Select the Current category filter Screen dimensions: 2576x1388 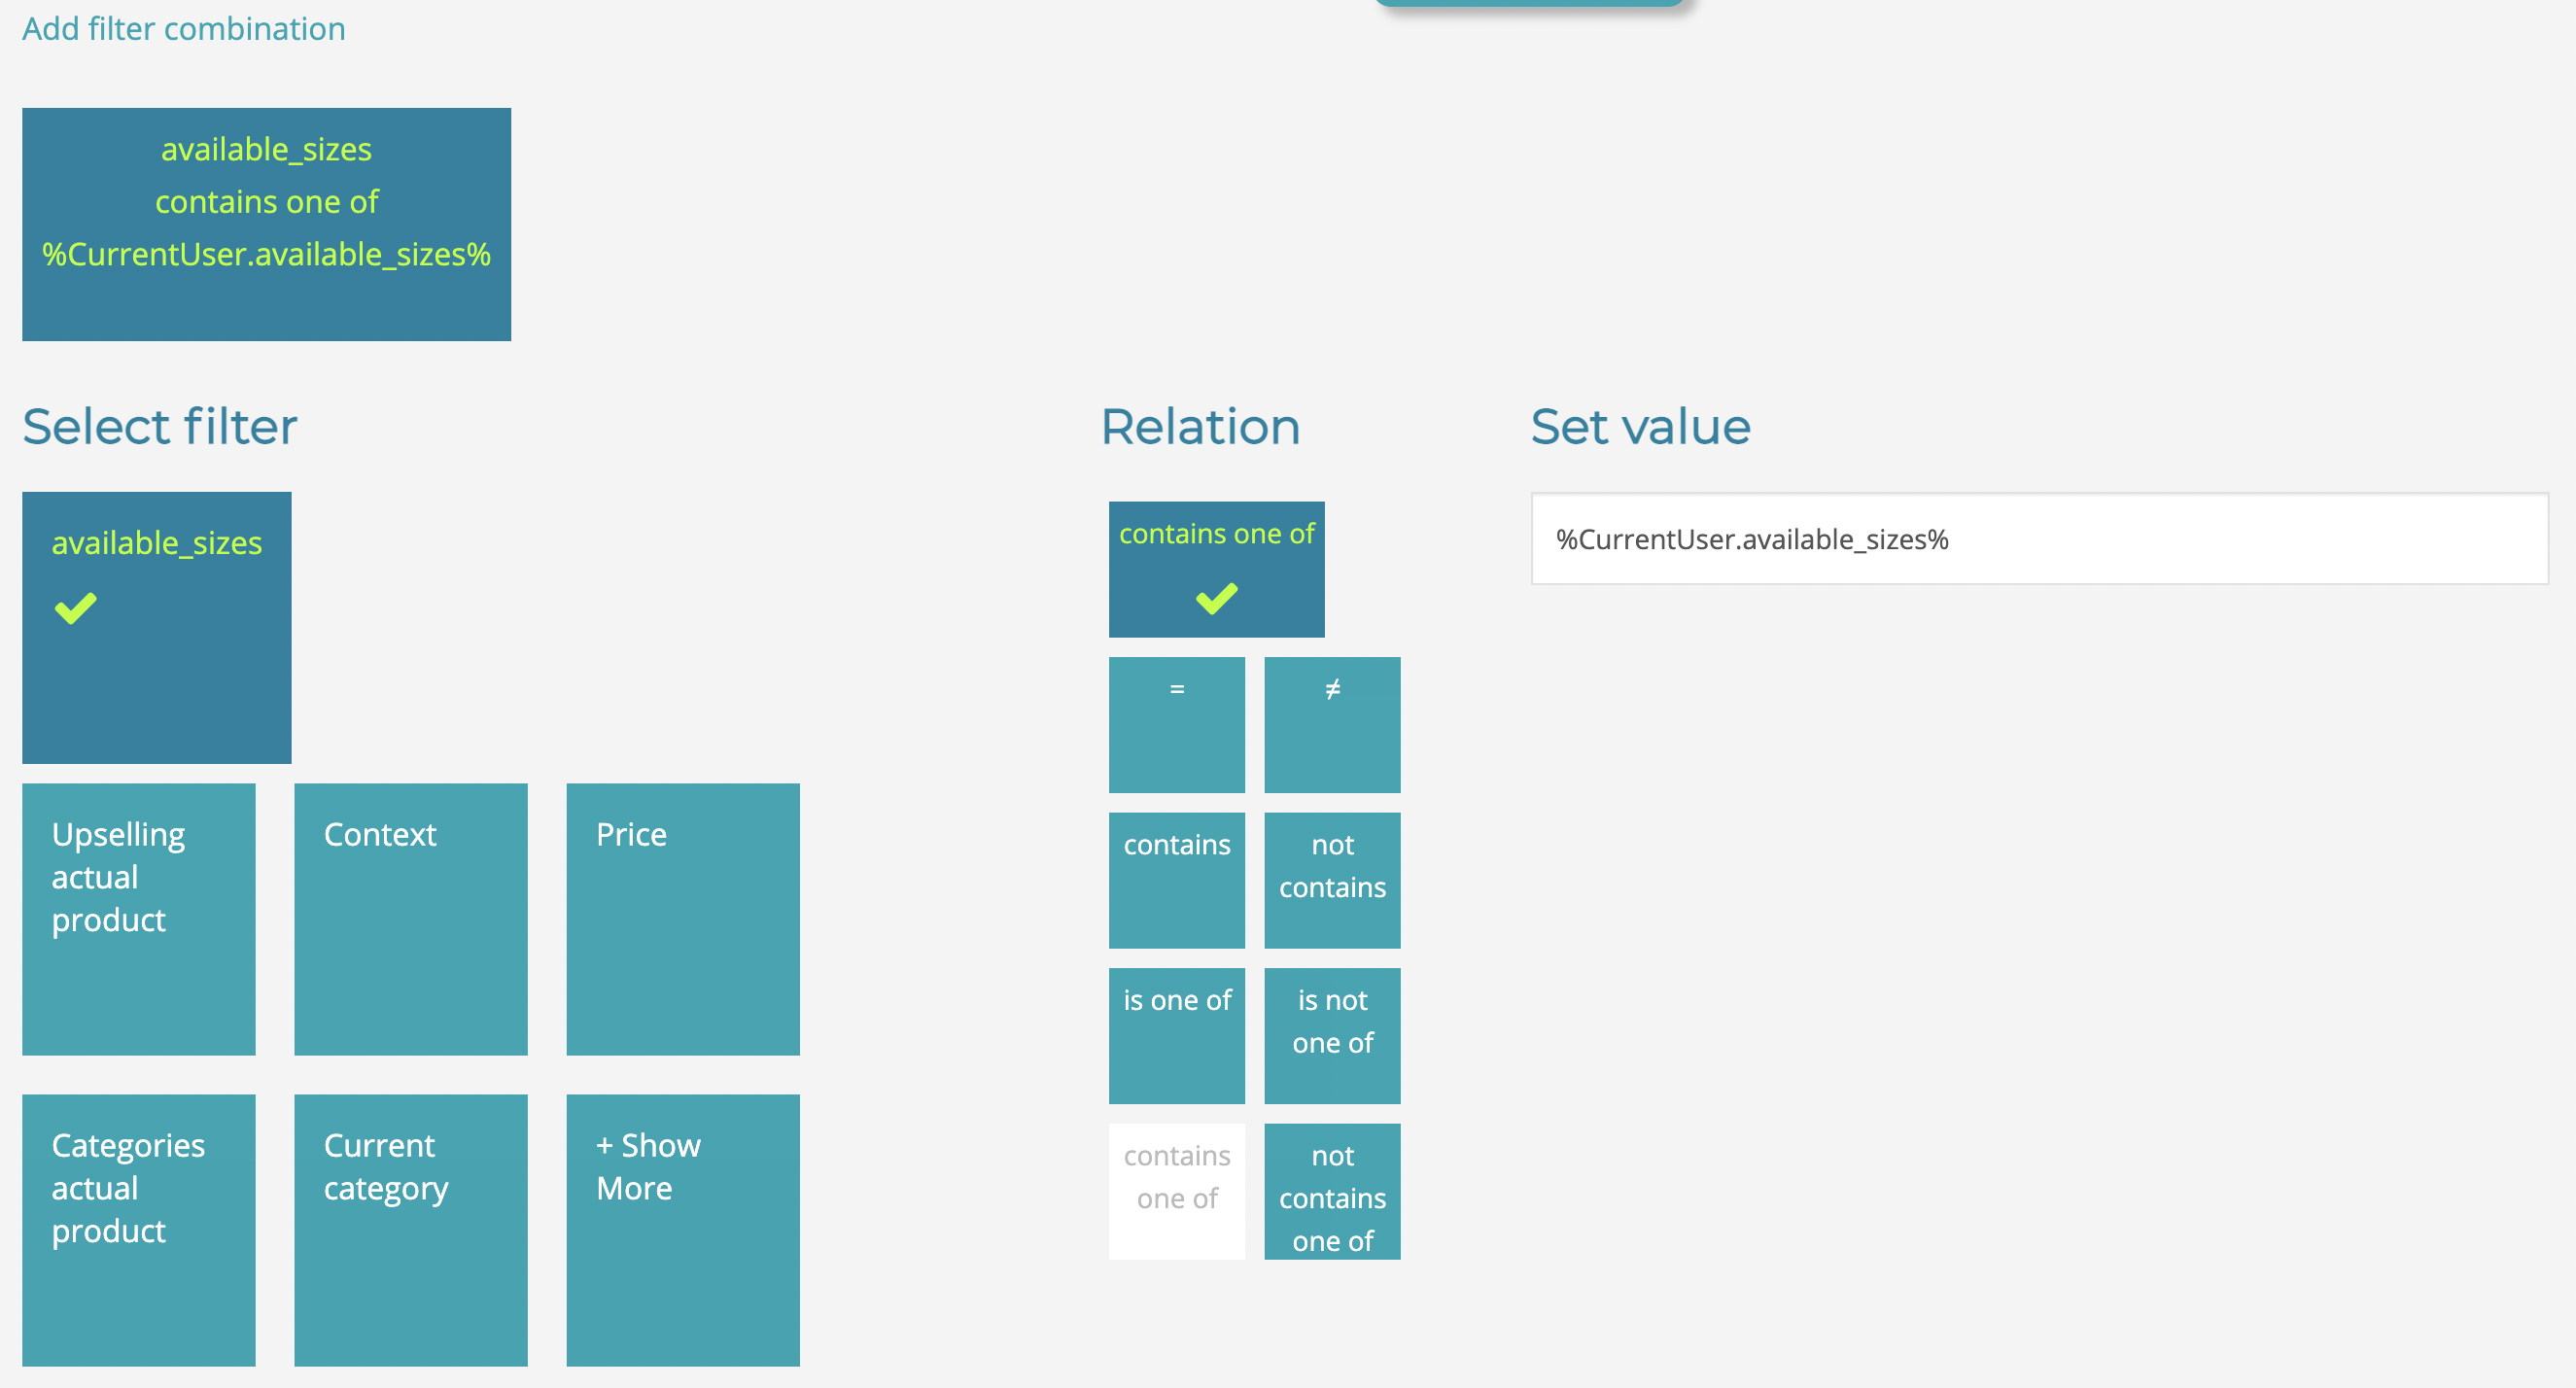point(411,1230)
